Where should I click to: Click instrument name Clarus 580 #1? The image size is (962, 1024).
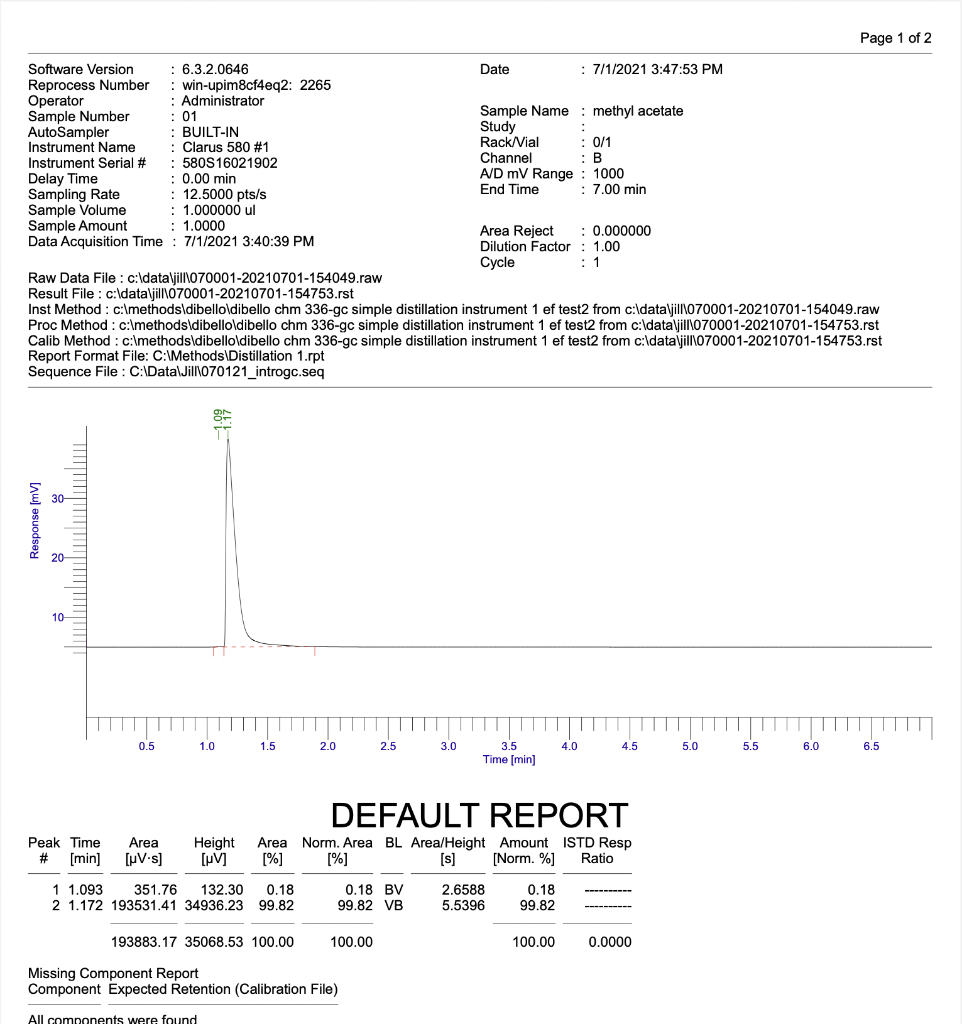[225, 148]
